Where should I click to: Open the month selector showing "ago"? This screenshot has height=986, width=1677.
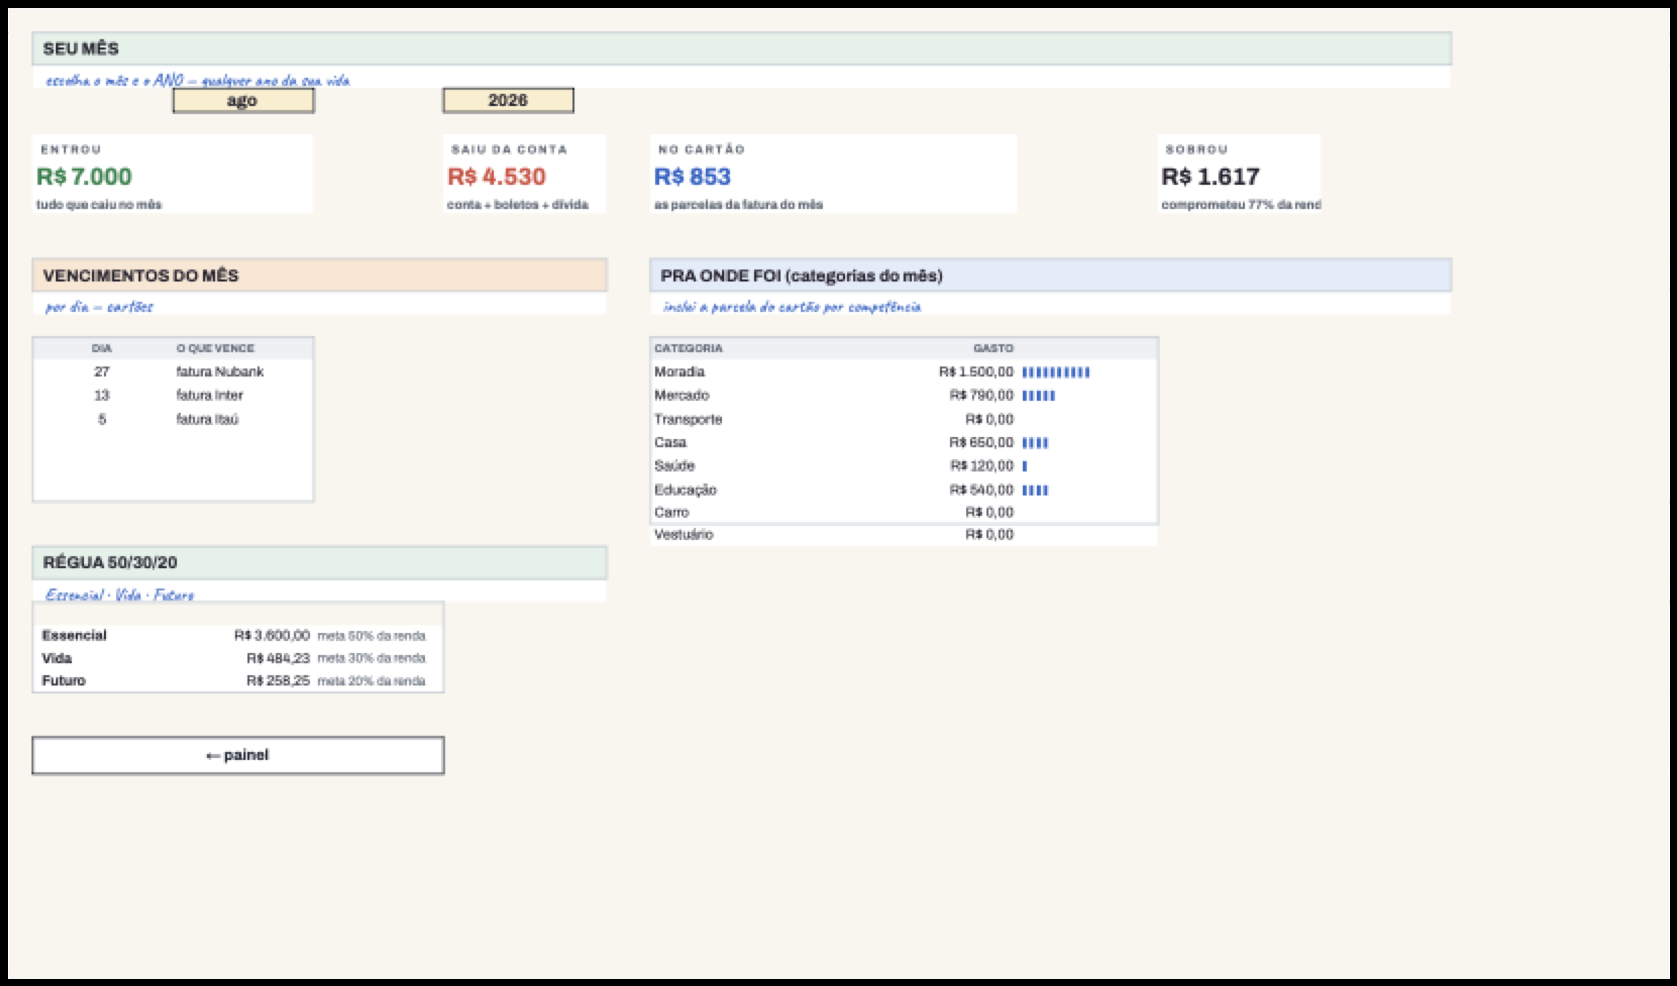click(x=243, y=100)
